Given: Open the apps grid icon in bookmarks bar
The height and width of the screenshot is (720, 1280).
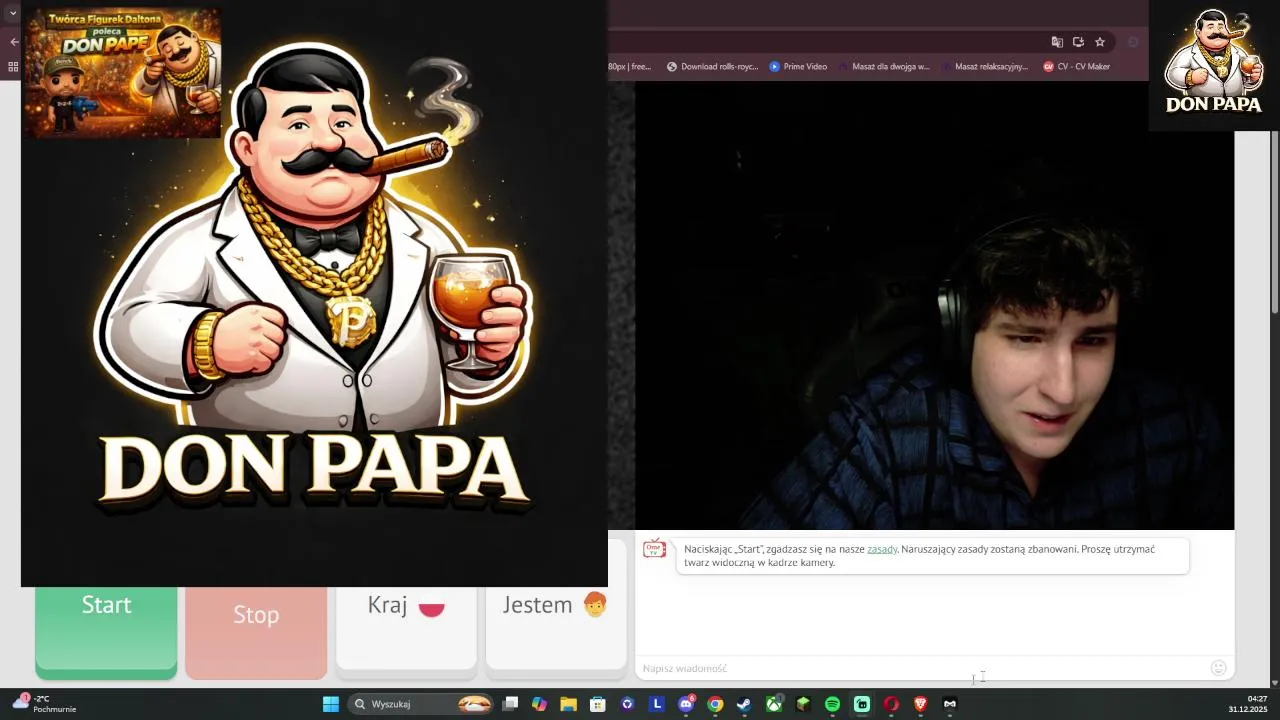Looking at the screenshot, I should [x=13, y=67].
